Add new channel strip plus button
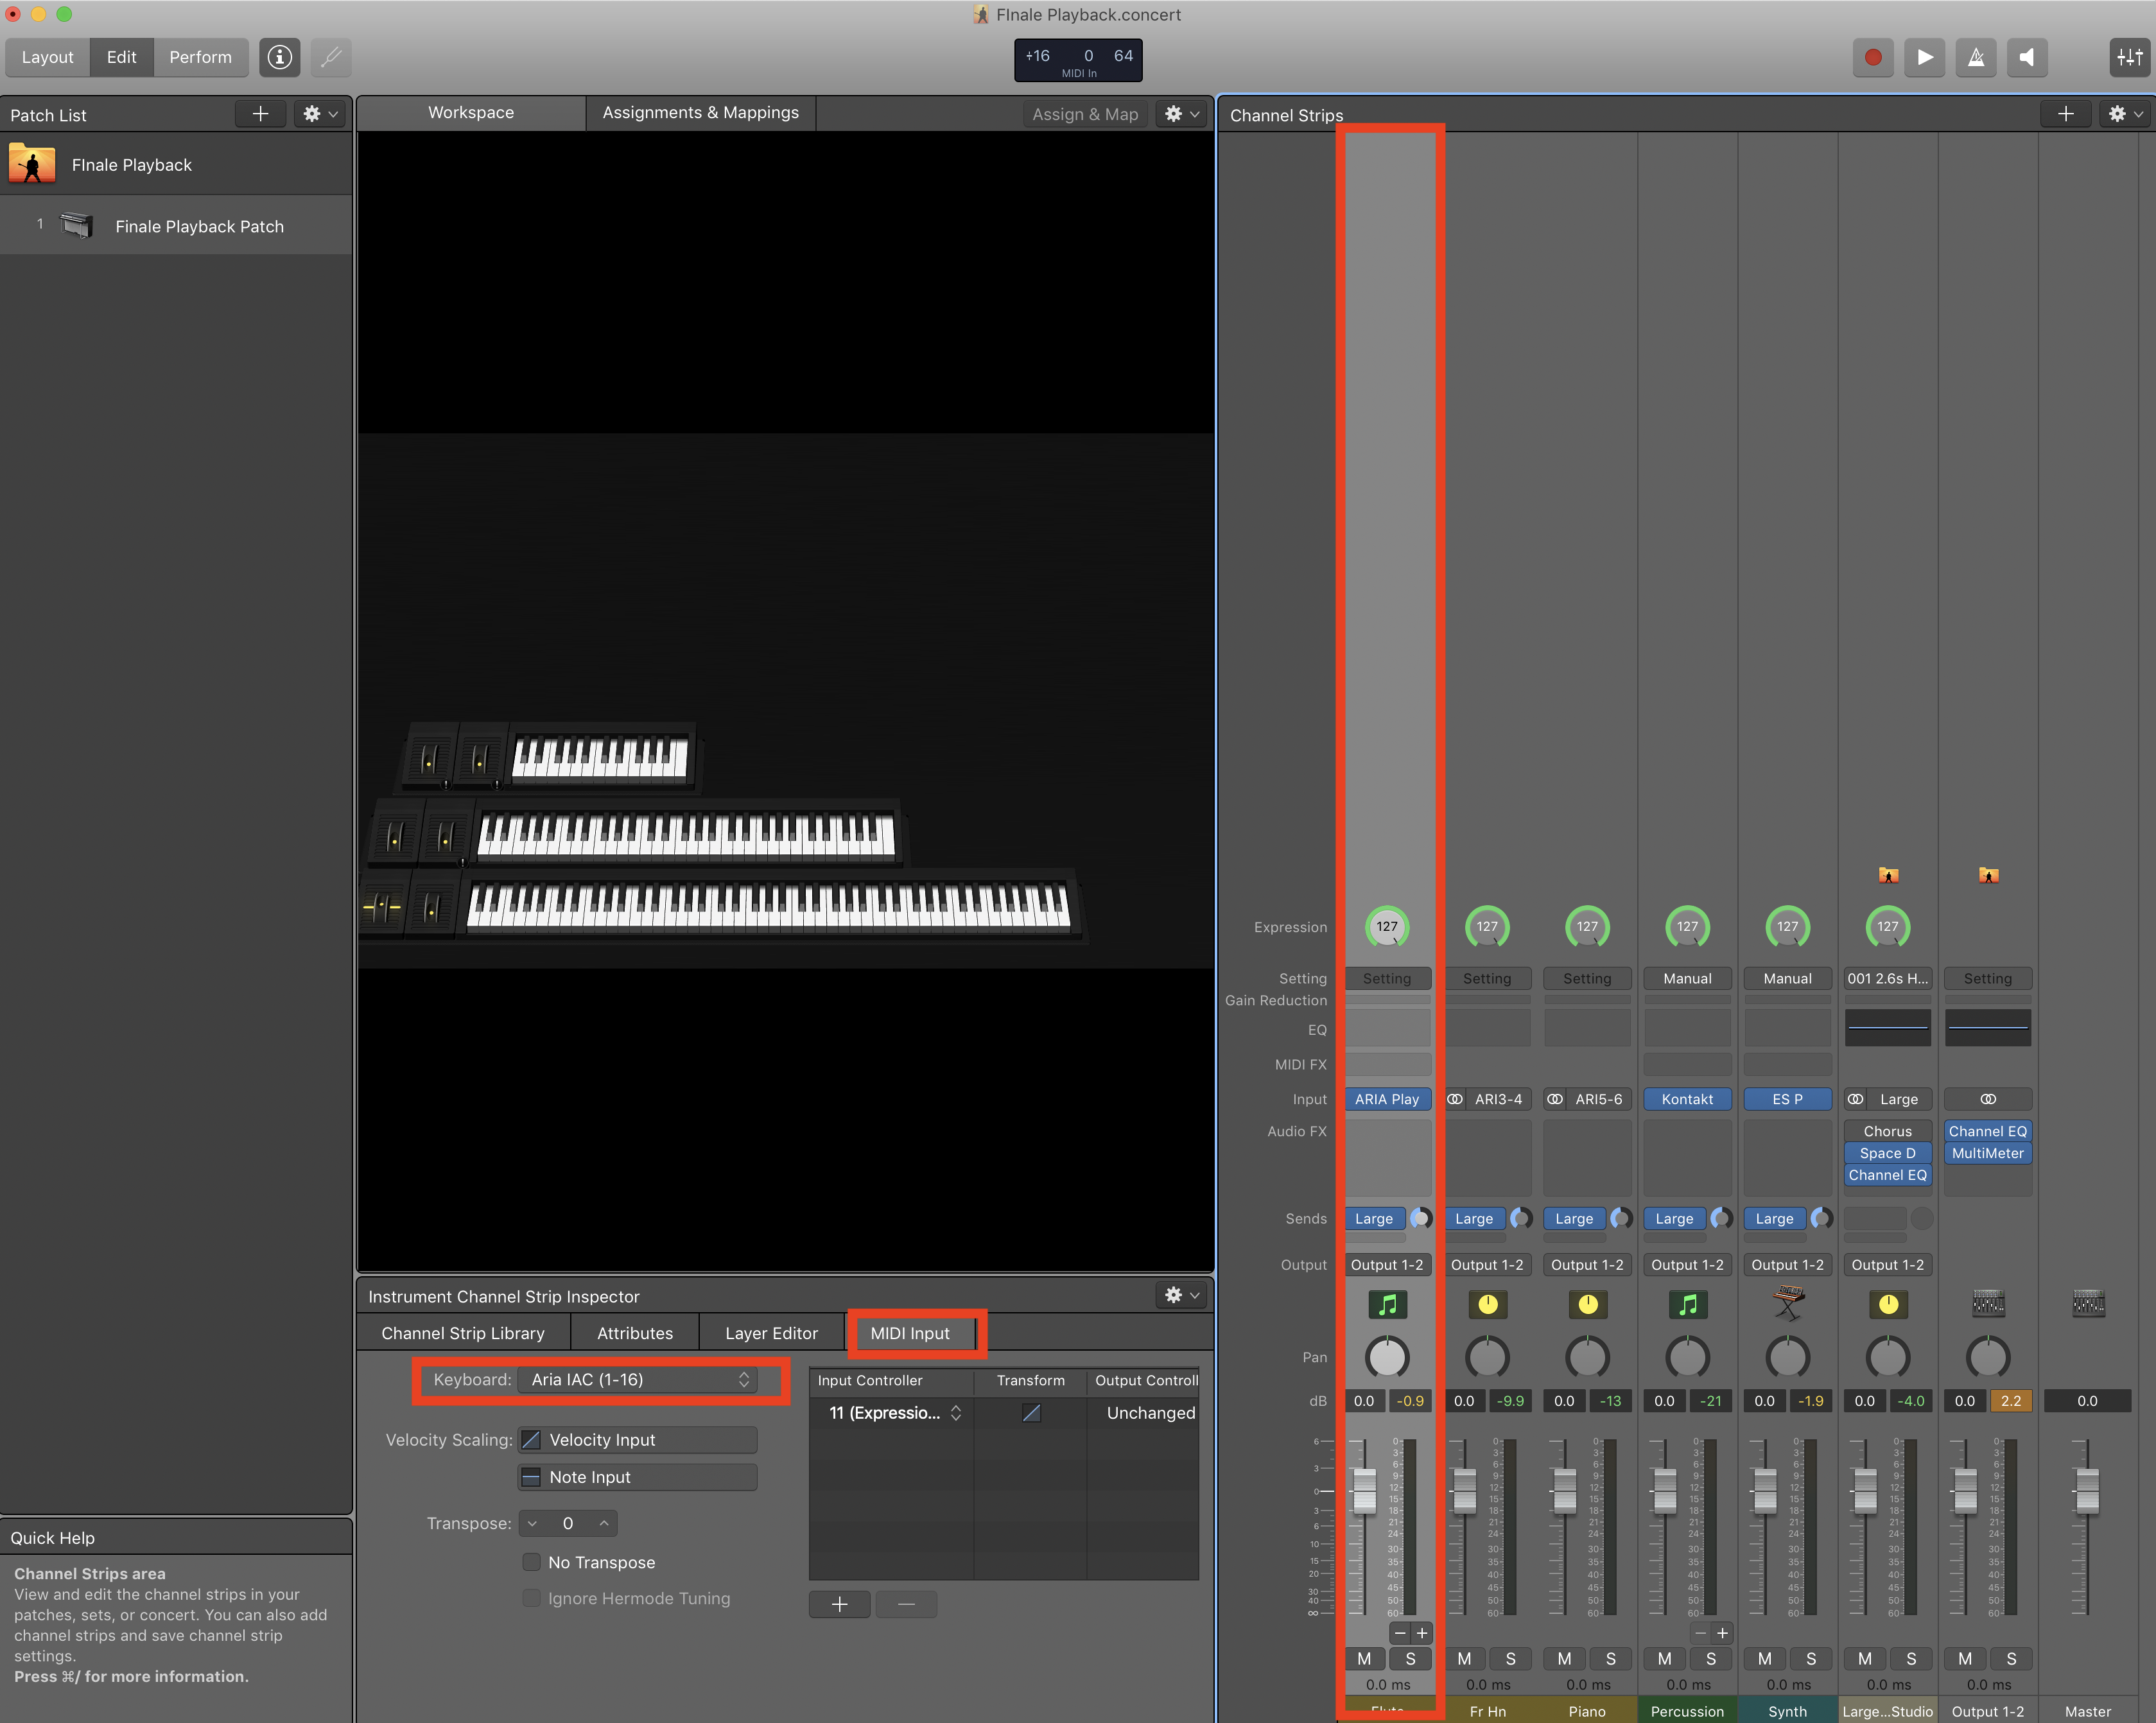 coord(2066,114)
